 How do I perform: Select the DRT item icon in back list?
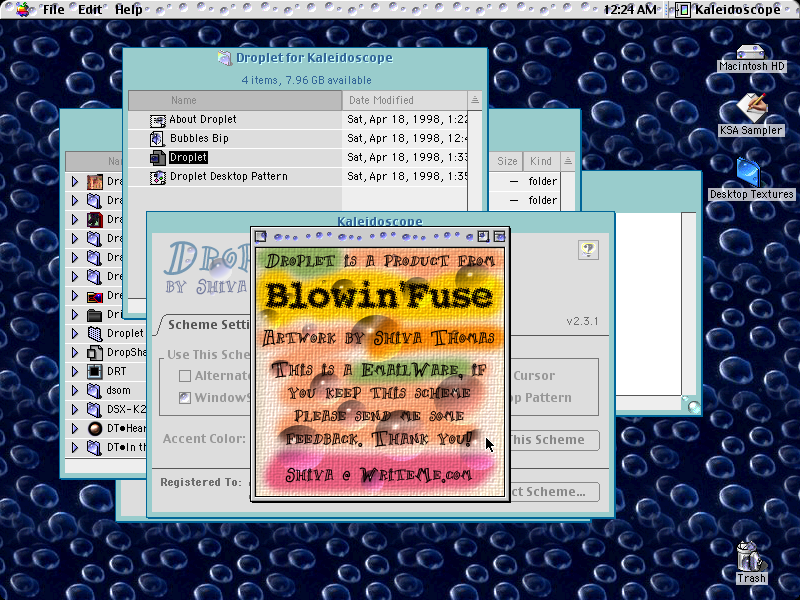[95, 371]
